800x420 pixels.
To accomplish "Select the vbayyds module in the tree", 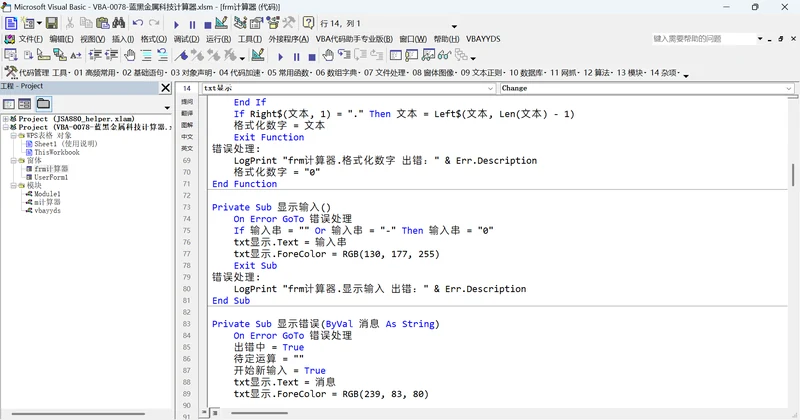I will [x=47, y=210].
